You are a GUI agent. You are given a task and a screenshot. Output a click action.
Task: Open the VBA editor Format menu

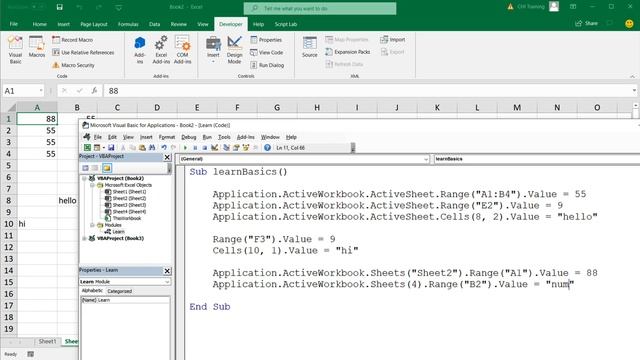click(x=167, y=137)
